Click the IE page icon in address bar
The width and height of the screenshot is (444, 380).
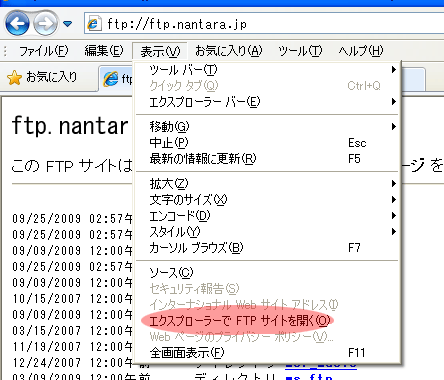point(94,24)
